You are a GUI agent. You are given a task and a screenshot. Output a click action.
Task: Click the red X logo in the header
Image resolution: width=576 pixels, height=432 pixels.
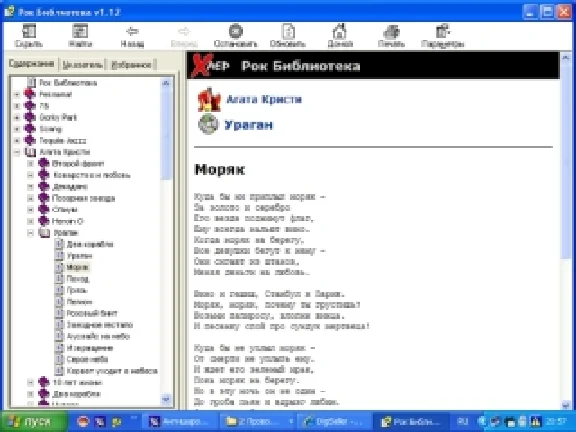(x=202, y=65)
